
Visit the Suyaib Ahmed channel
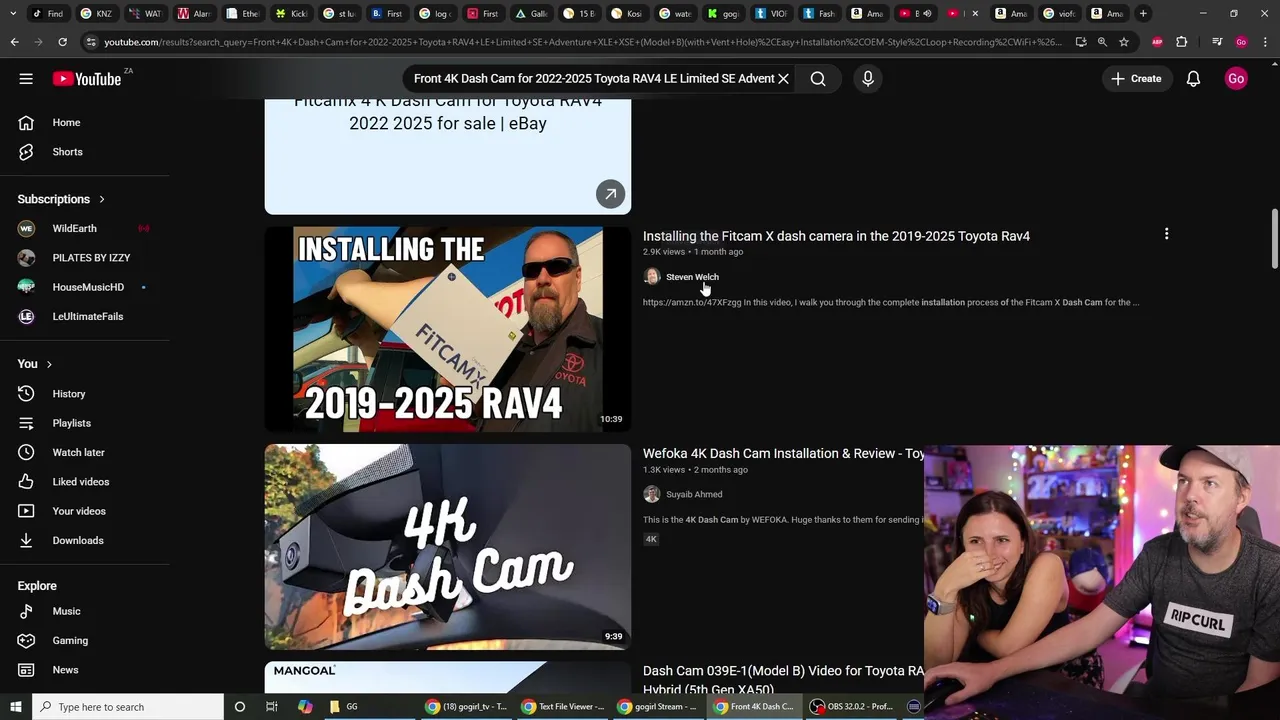pos(694,494)
